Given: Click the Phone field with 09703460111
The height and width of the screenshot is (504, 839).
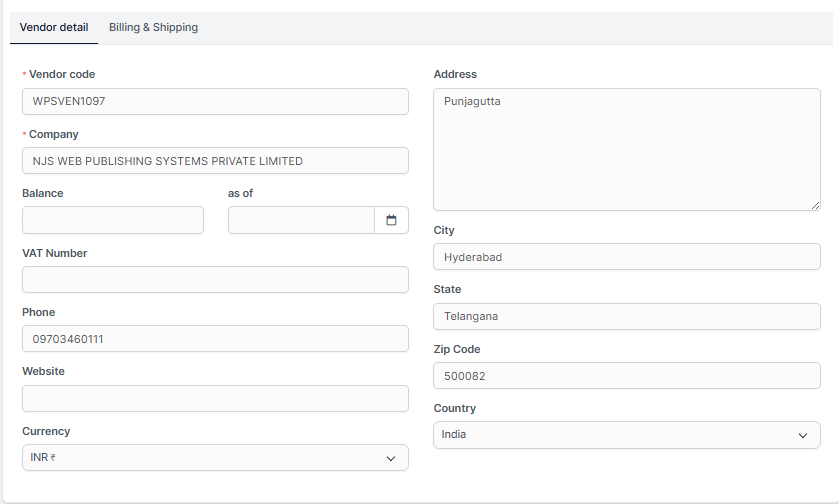Looking at the screenshot, I should [215, 339].
